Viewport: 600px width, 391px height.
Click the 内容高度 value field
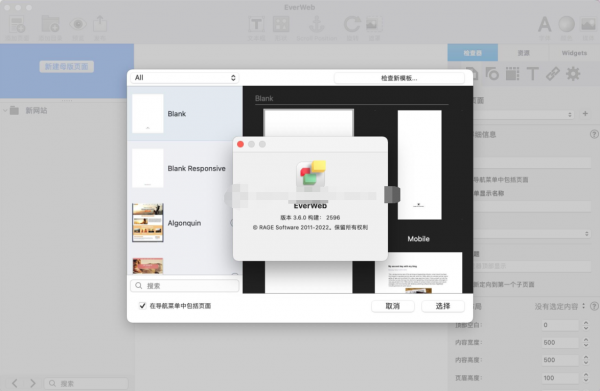click(x=560, y=360)
